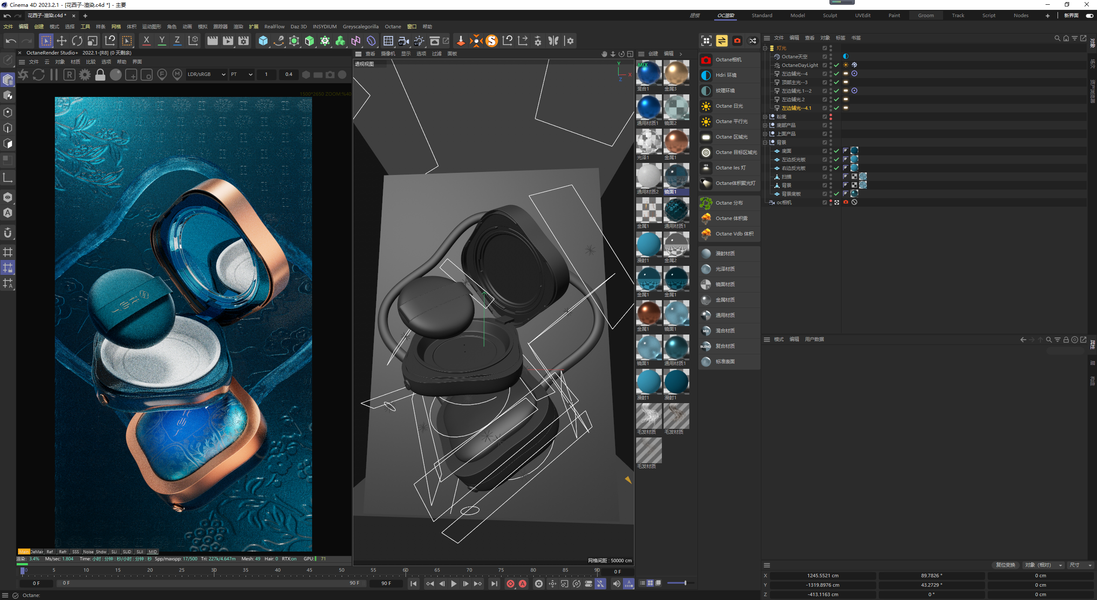Select the copper metal material sphere
Image resolution: width=1097 pixels, height=600 pixels.
point(676,141)
